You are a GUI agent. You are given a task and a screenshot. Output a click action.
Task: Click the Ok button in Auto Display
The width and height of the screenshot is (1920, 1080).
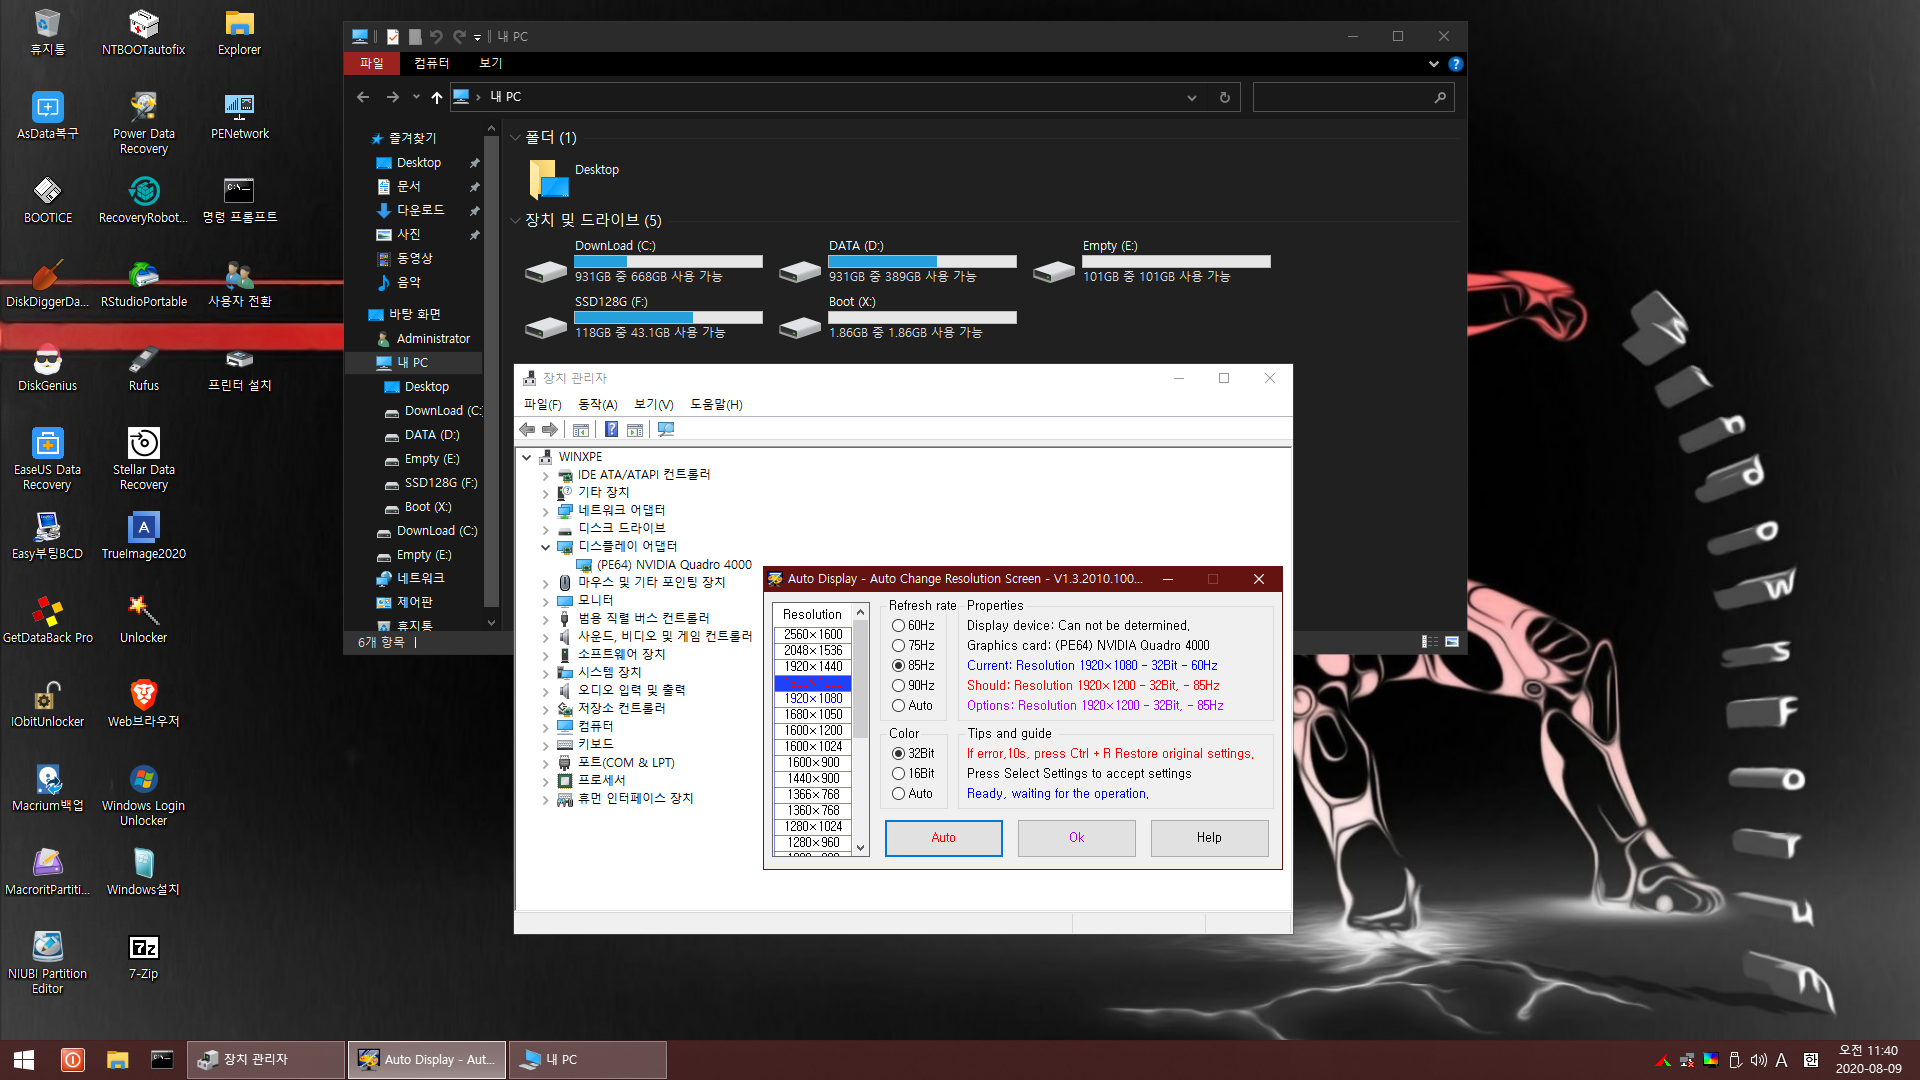coord(1076,838)
